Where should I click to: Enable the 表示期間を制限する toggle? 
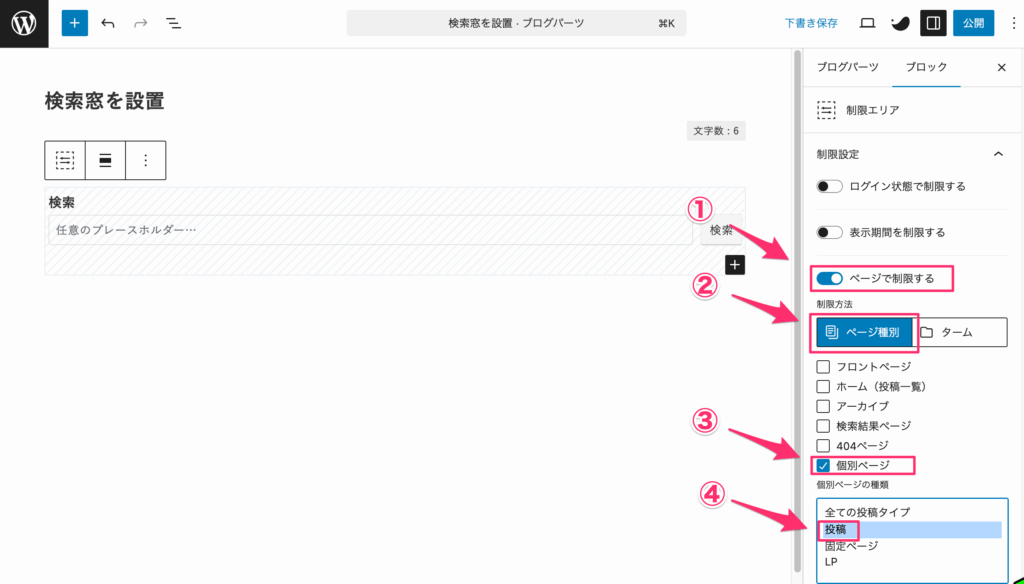tap(830, 232)
